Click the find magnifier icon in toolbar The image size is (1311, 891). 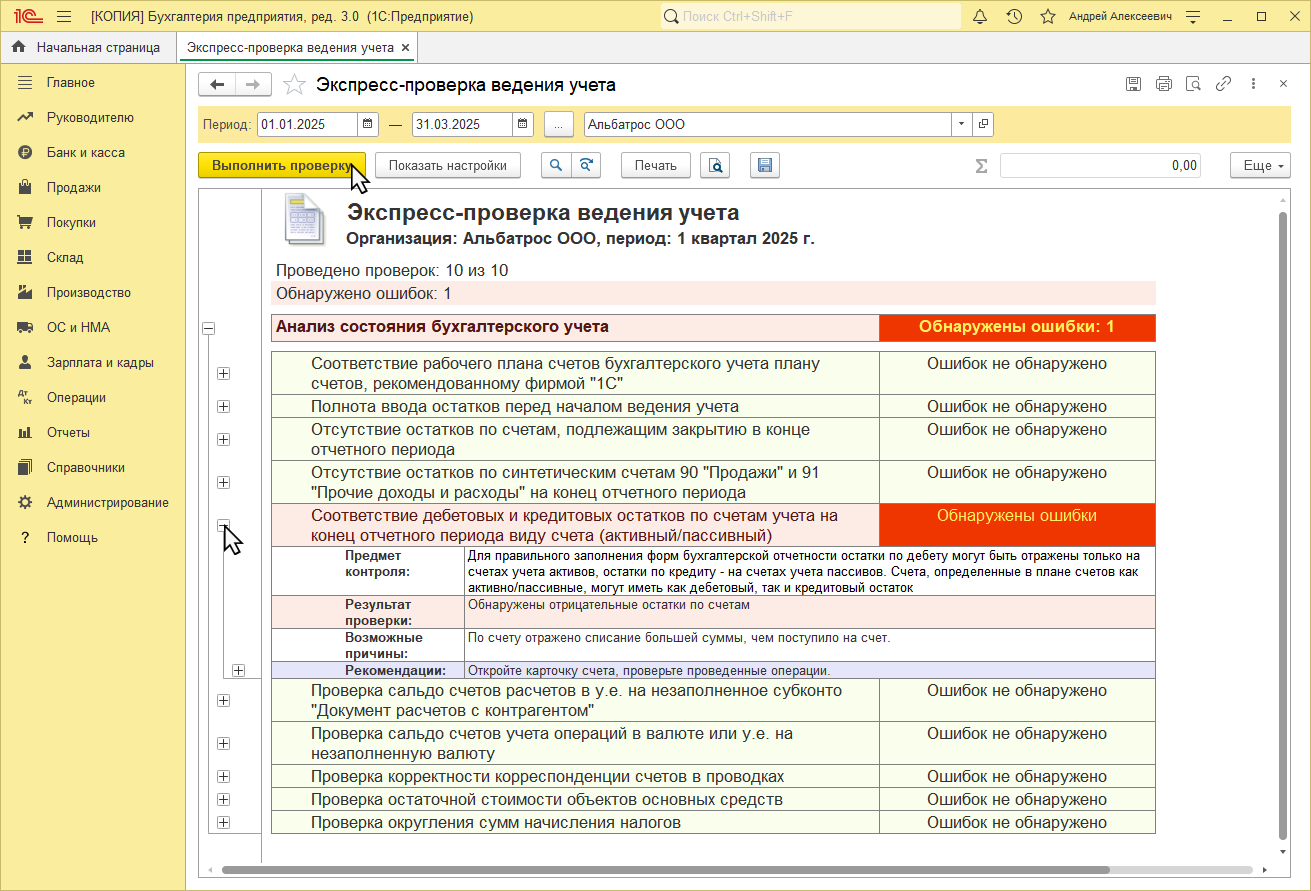point(556,166)
